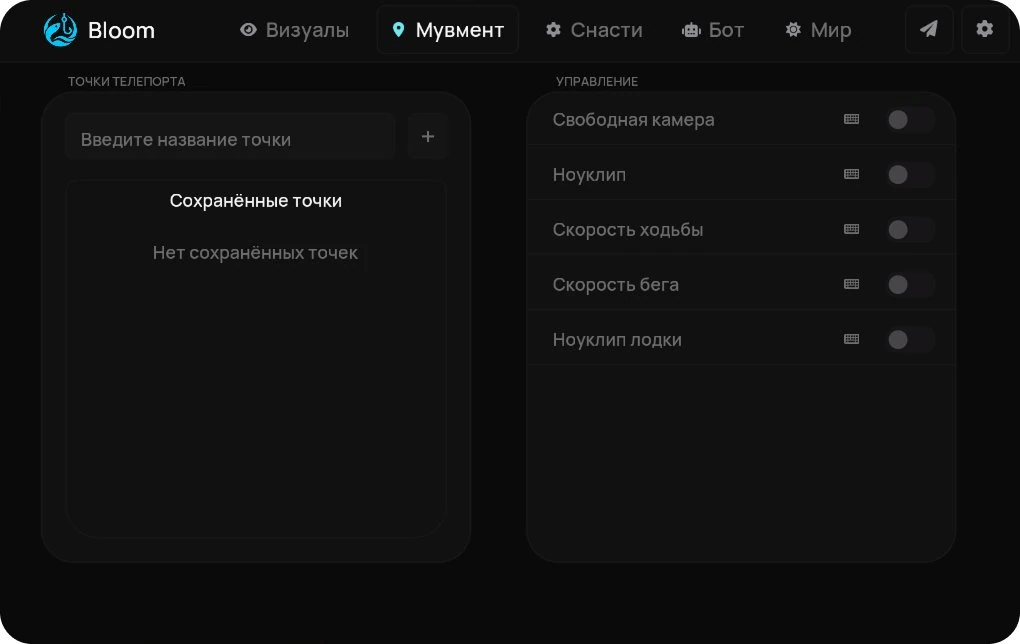Click the Bloom logo icon

pyautogui.click(x=60, y=30)
